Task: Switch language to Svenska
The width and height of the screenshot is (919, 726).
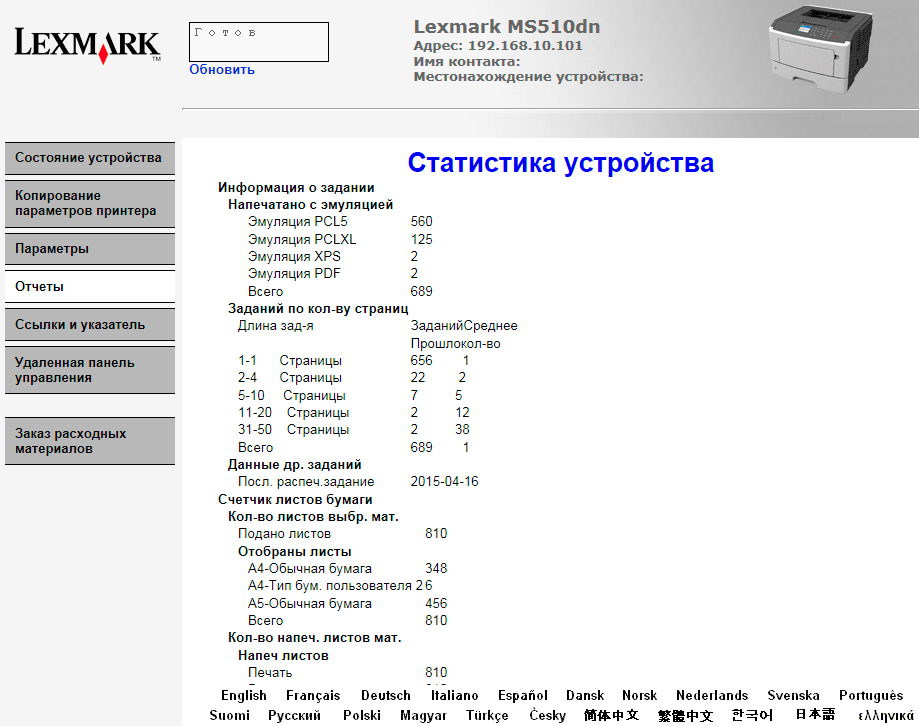Action: 794,696
